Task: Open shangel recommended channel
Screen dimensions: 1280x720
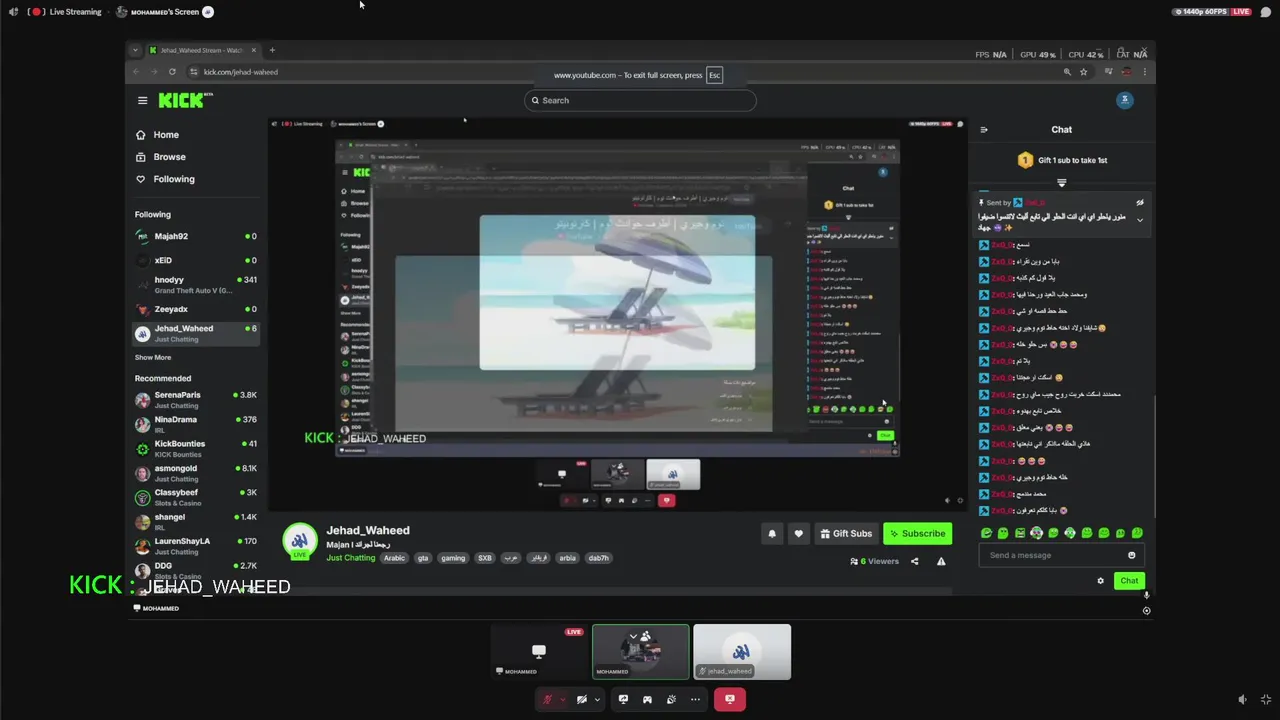Action: pyautogui.click(x=196, y=521)
